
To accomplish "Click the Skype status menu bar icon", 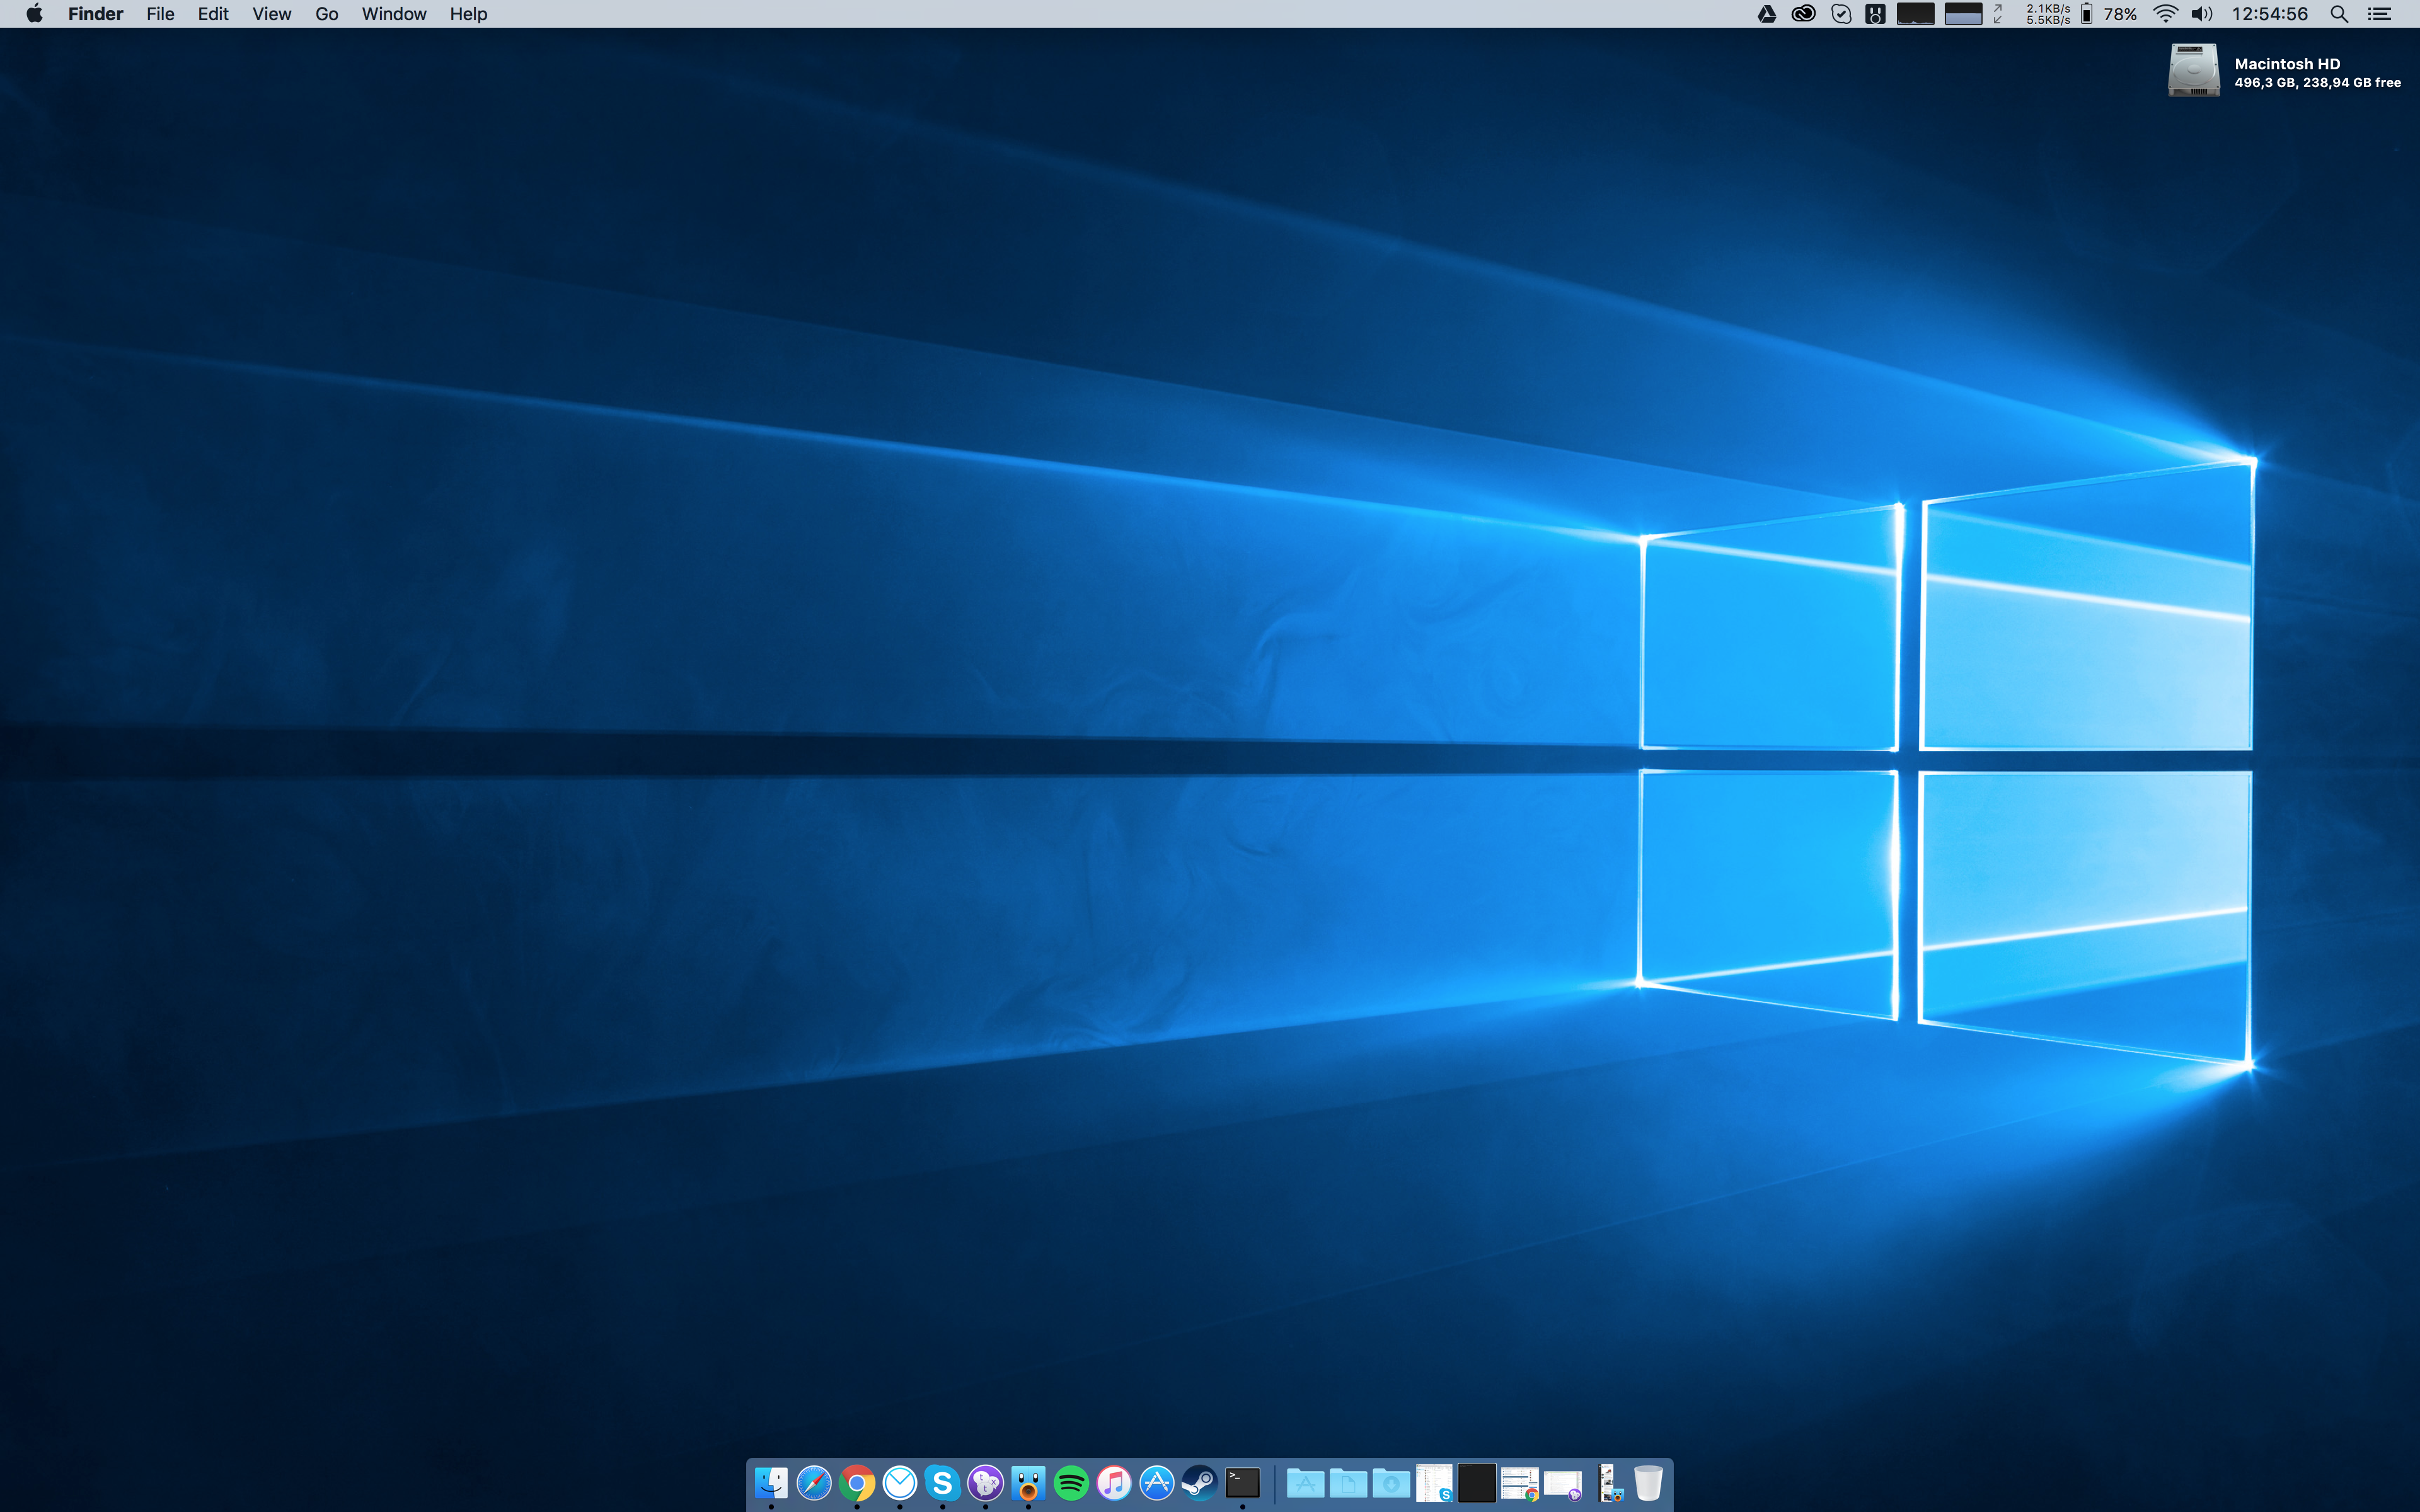I will (x=1841, y=14).
